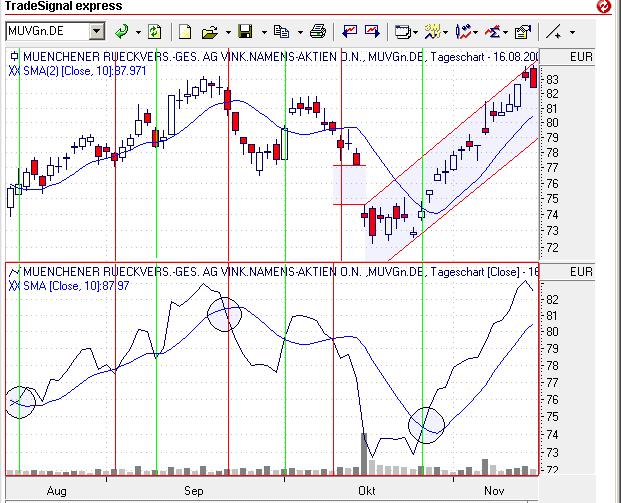Click the line series icon before lower title
Image resolution: width=621 pixels, height=503 pixels.
(x=14, y=272)
